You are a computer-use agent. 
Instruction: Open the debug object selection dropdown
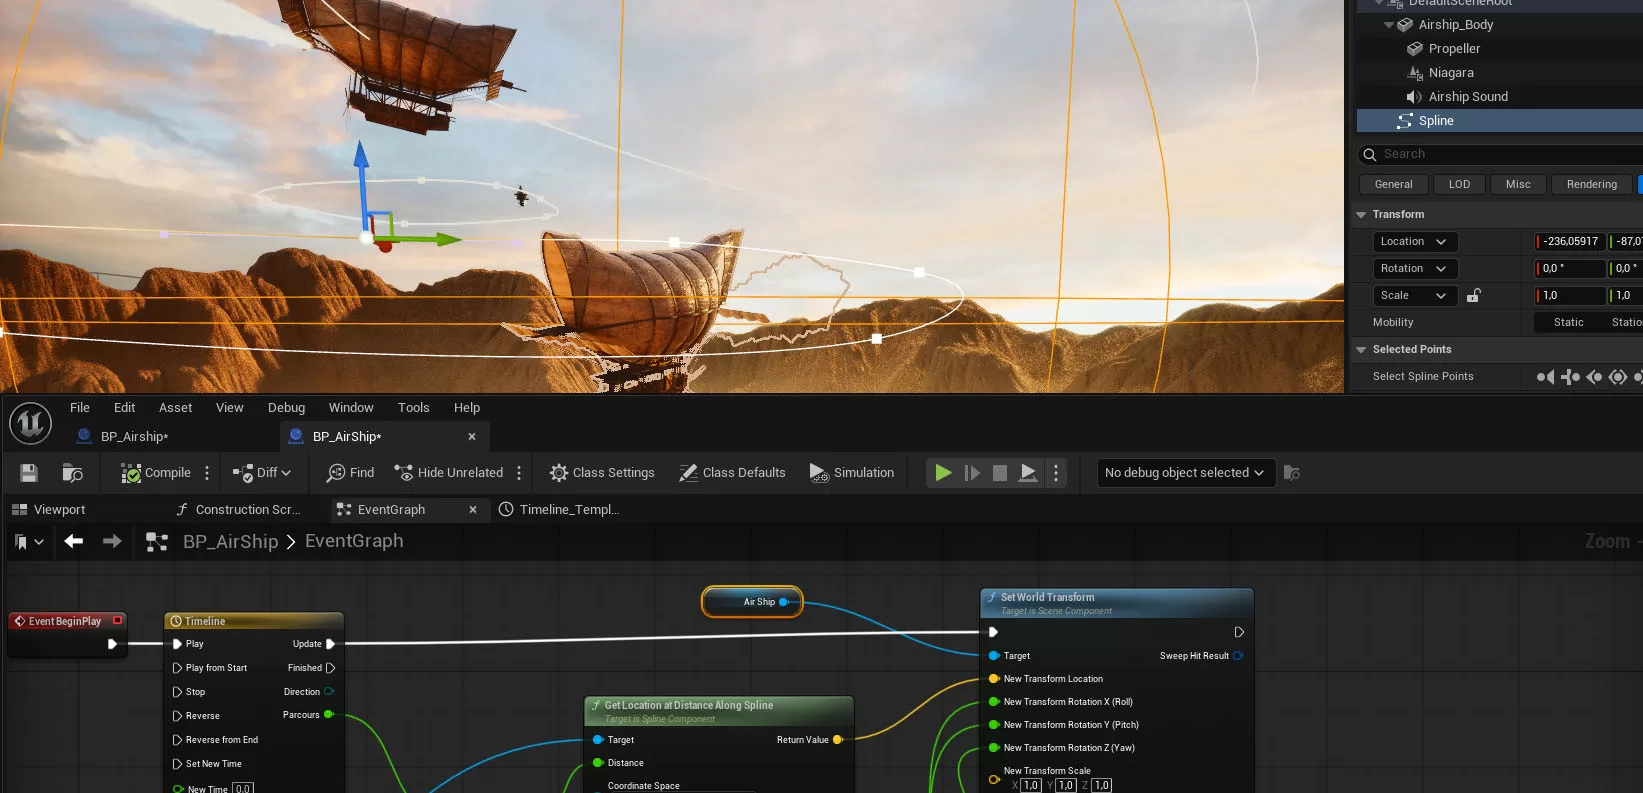1185,473
